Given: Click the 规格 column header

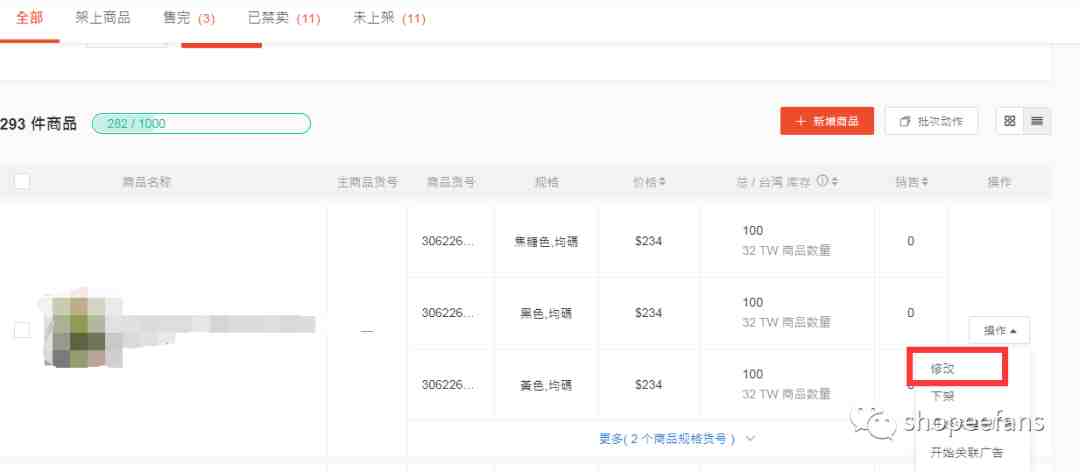Looking at the screenshot, I should 547,183.
